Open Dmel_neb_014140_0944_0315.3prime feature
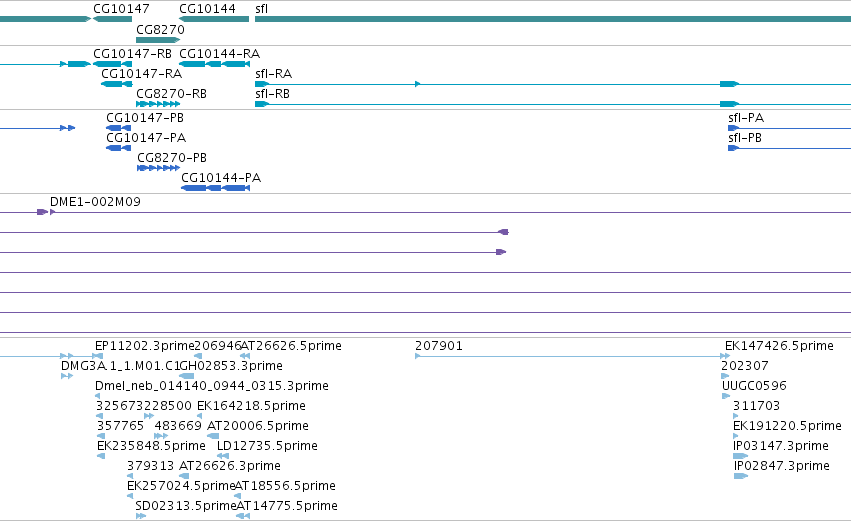 click(x=98, y=396)
